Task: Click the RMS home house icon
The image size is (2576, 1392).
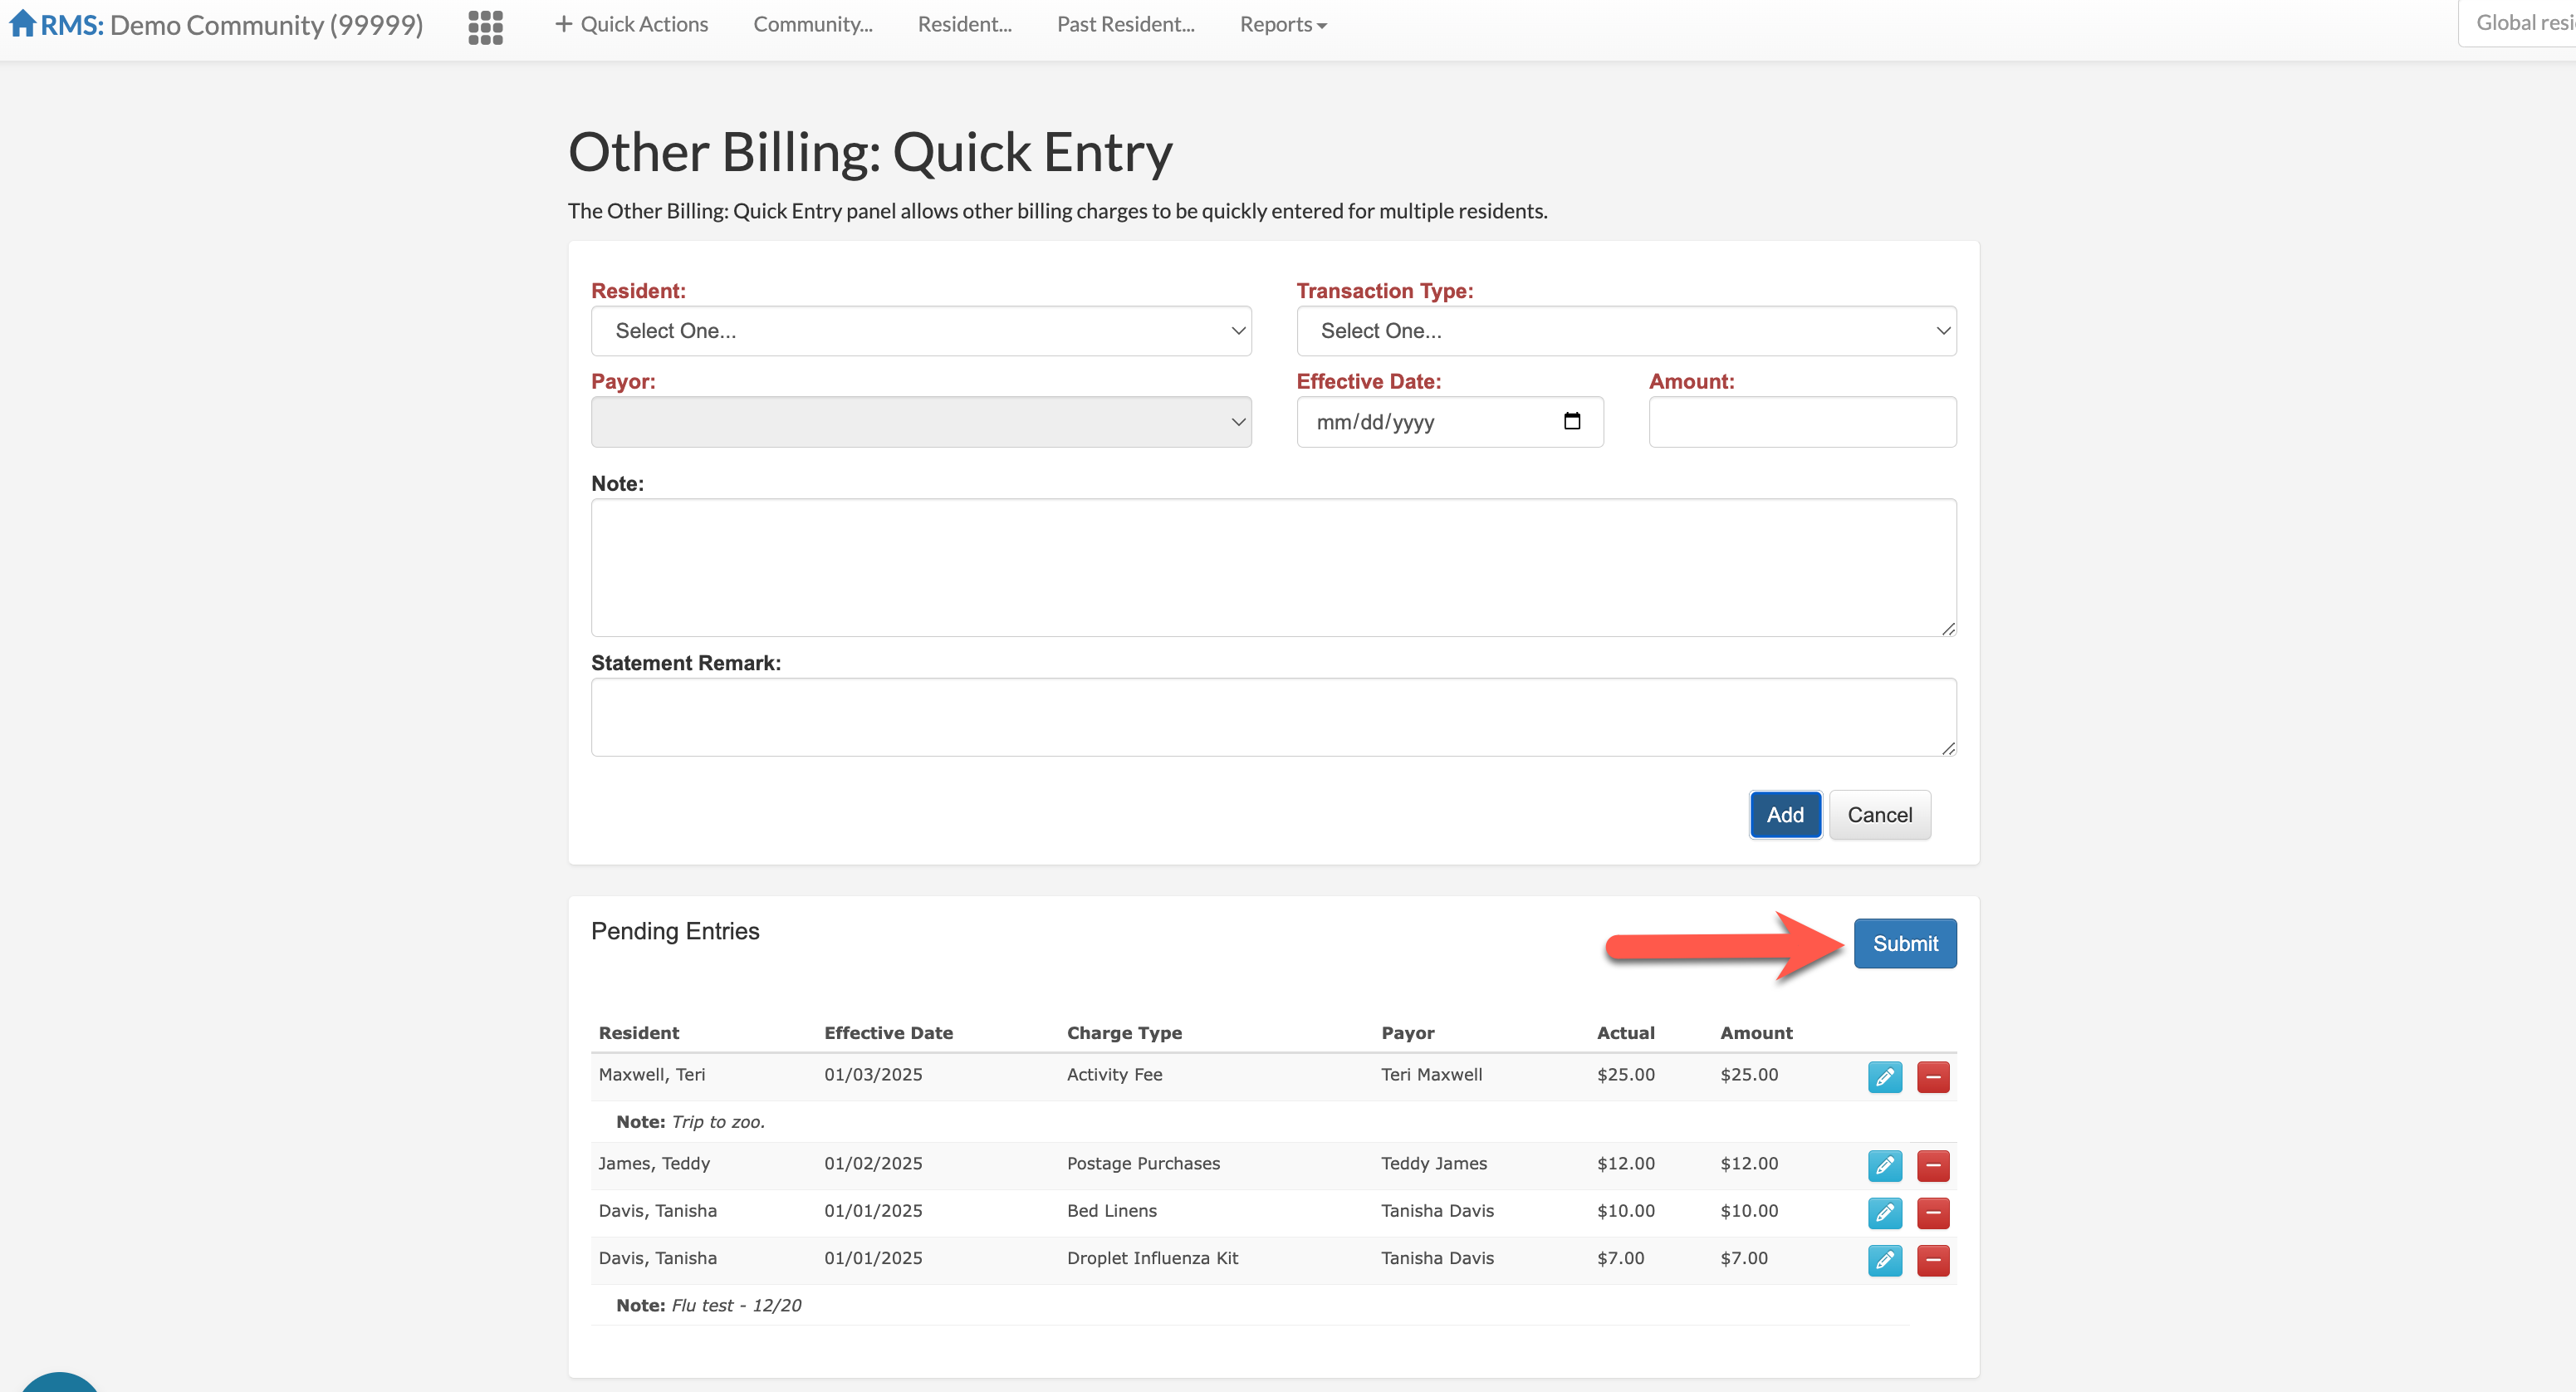Action: point(22,23)
